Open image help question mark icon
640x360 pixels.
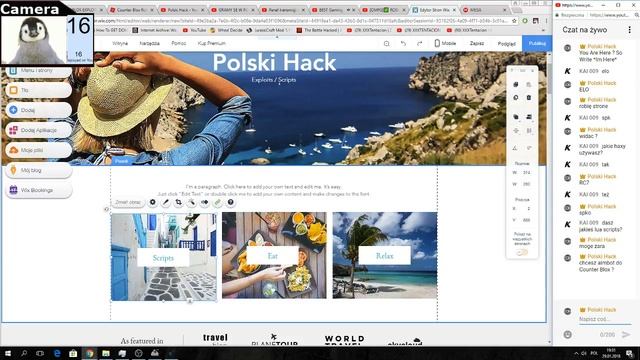tap(231, 202)
